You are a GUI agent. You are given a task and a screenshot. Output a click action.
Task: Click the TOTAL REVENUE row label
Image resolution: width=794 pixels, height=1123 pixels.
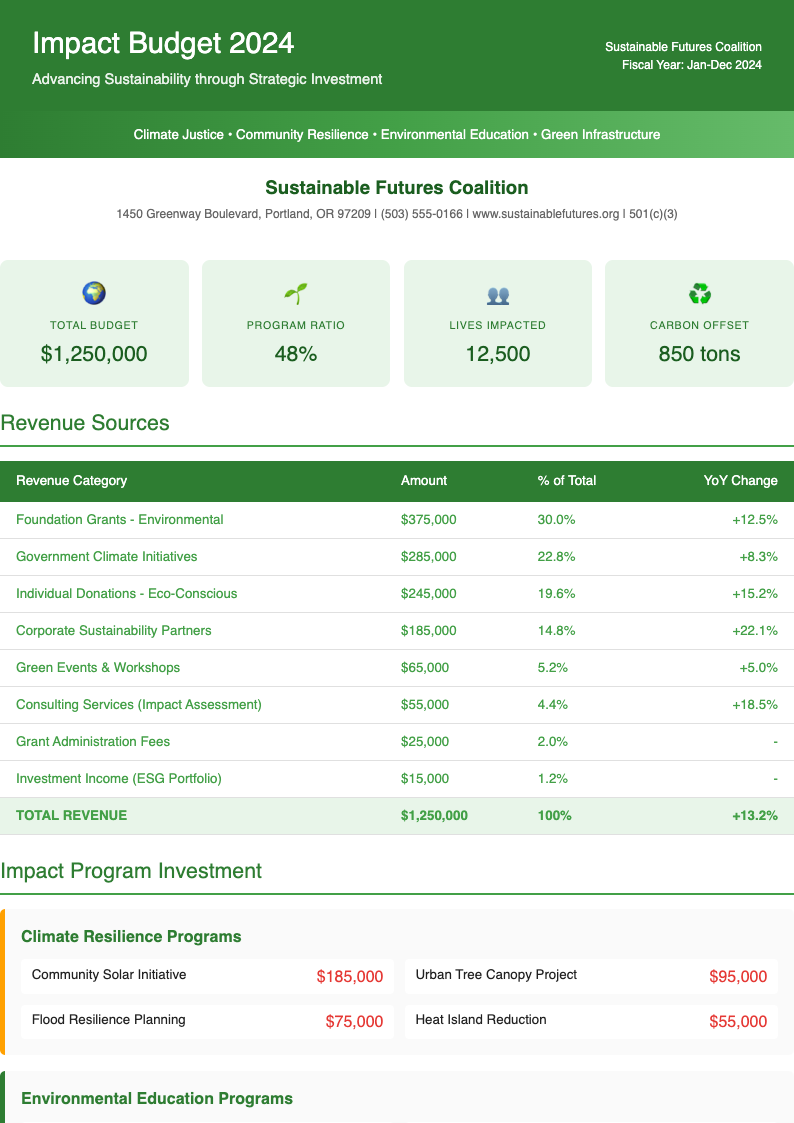coord(72,816)
